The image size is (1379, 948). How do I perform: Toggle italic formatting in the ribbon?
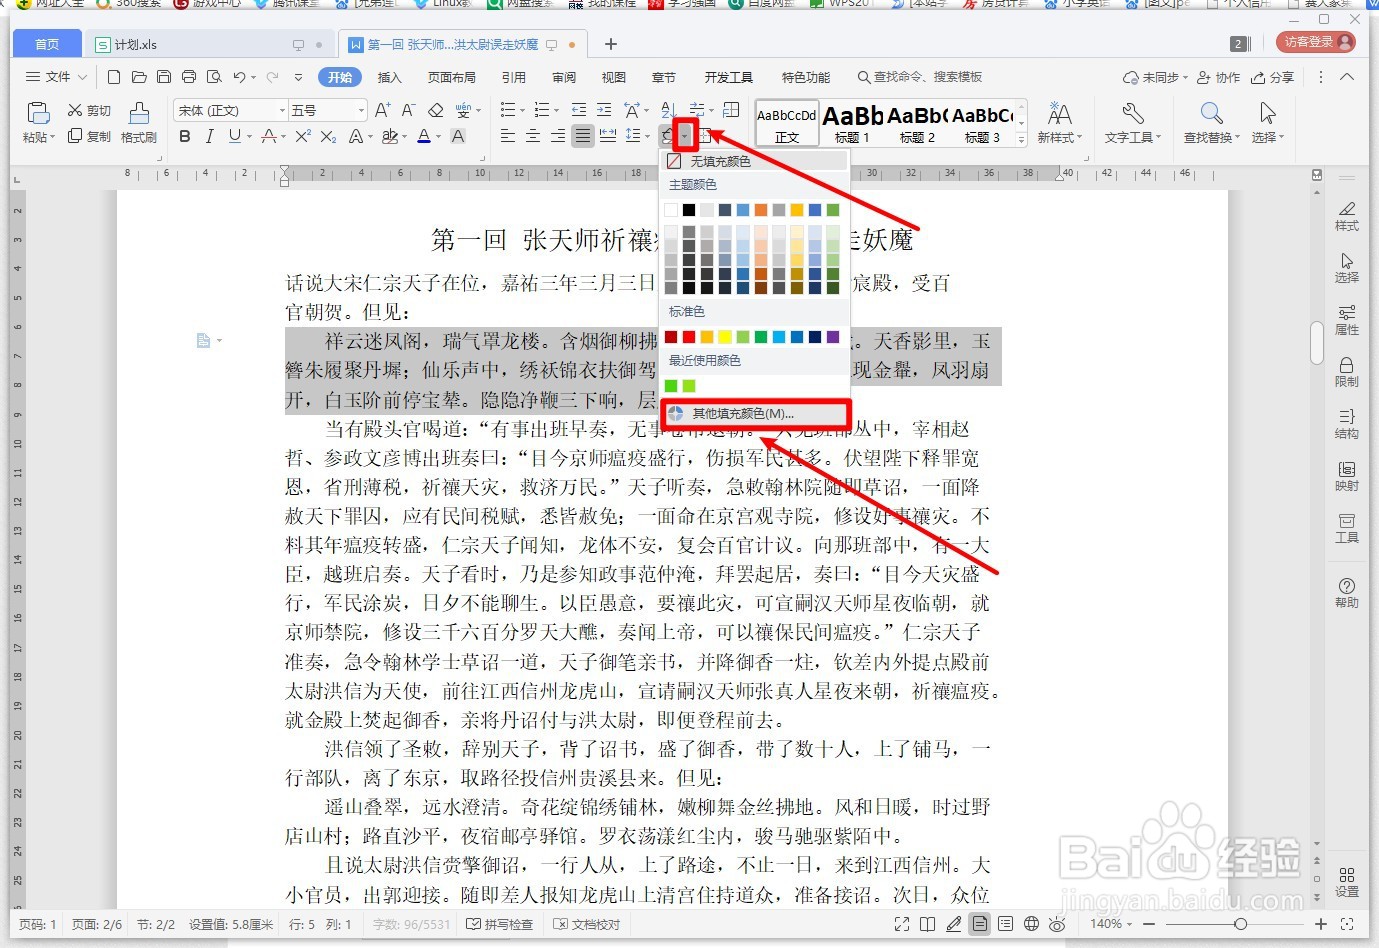click(209, 137)
